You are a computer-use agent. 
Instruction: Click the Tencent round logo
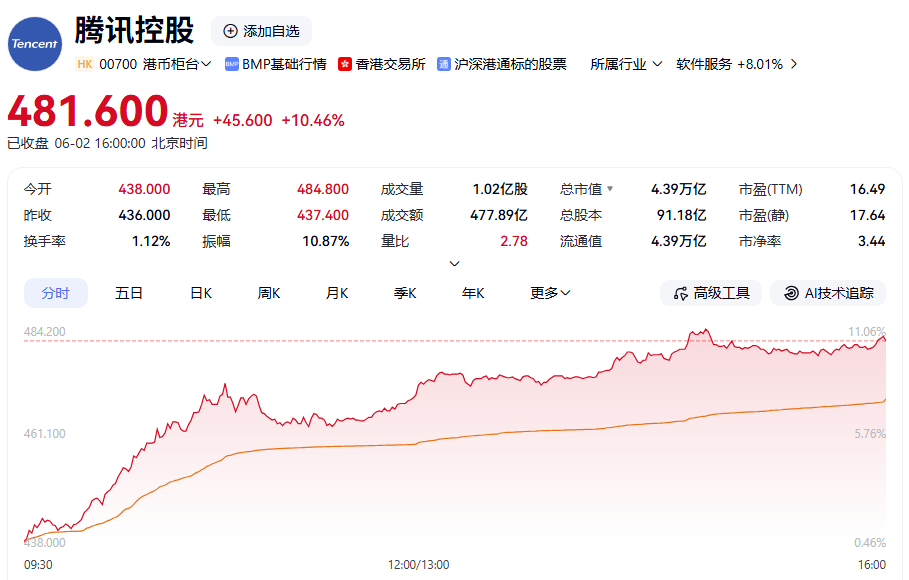(35, 44)
